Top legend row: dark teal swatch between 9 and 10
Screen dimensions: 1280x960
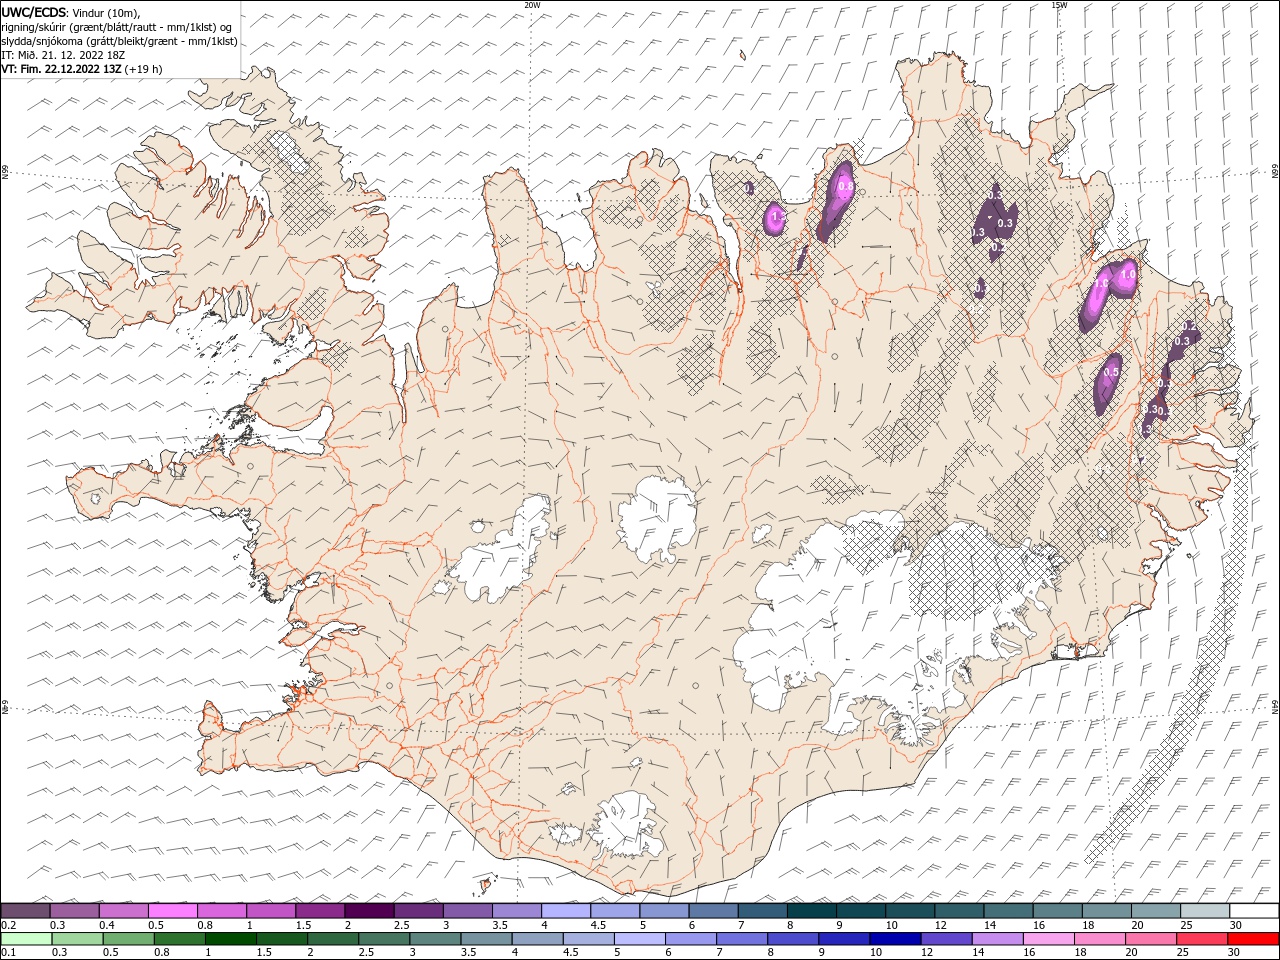(861, 910)
